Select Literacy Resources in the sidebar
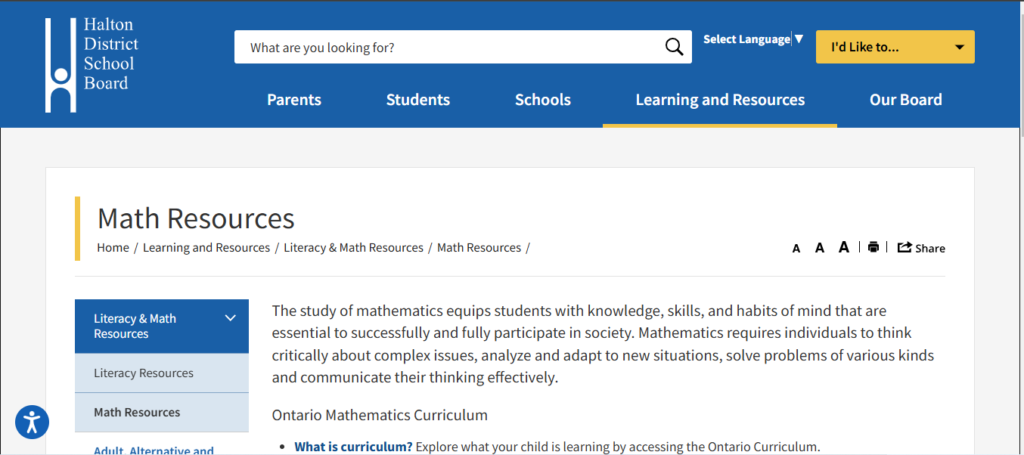Image resolution: width=1024 pixels, height=455 pixels. click(x=162, y=373)
